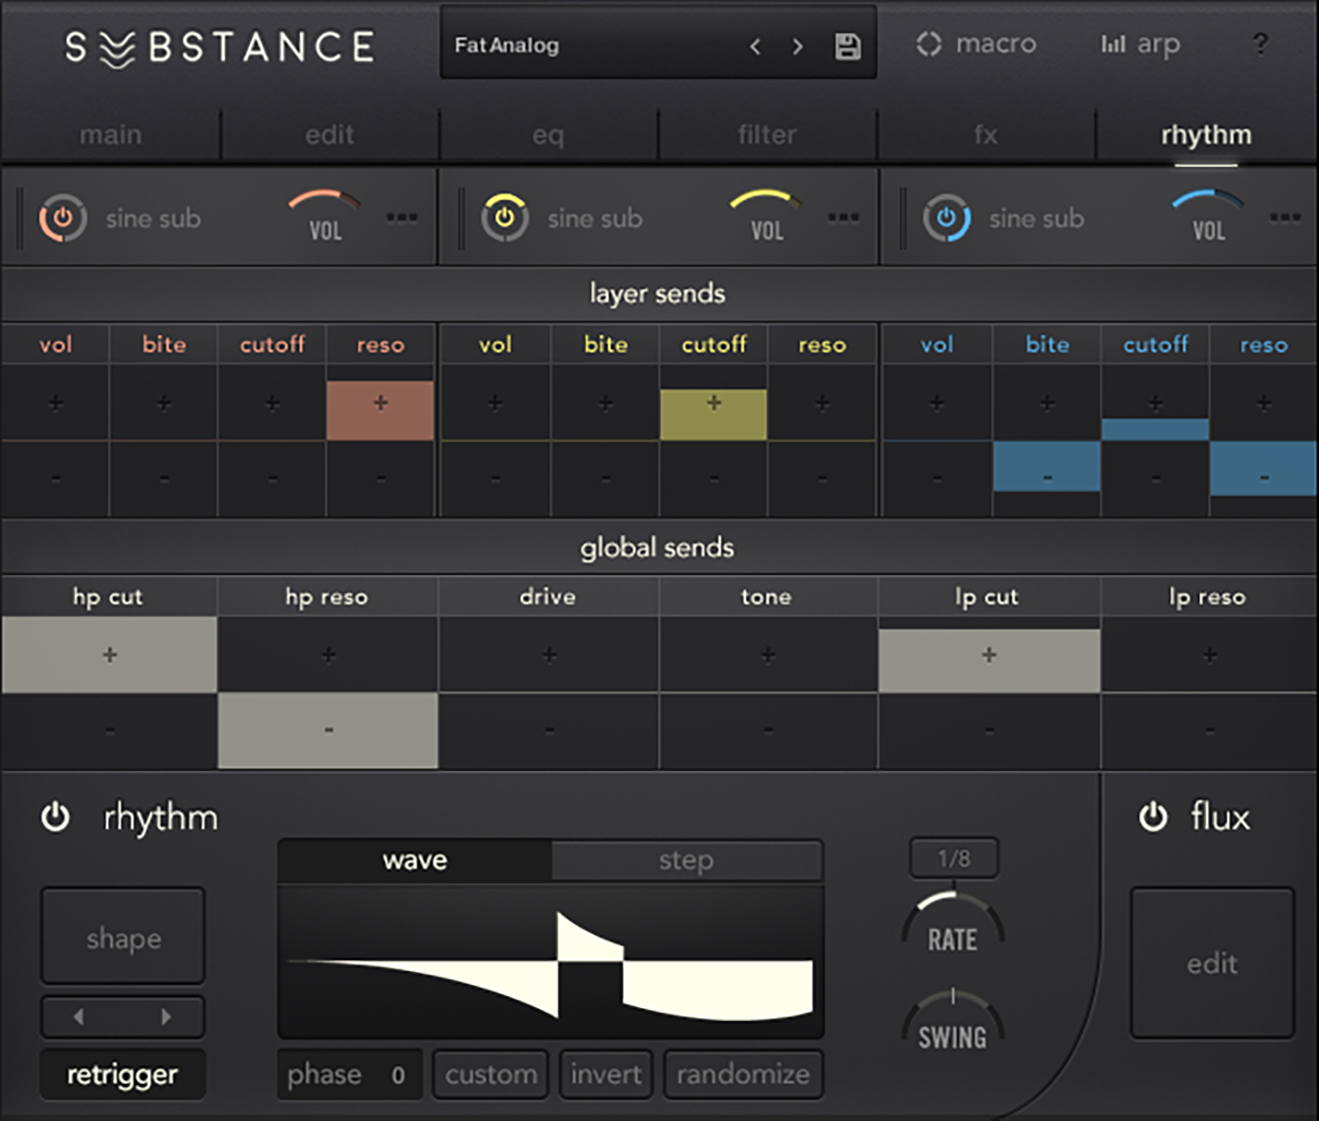Open the help question mark icon
This screenshot has height=1121, width=1319.
coord(1261,44)
